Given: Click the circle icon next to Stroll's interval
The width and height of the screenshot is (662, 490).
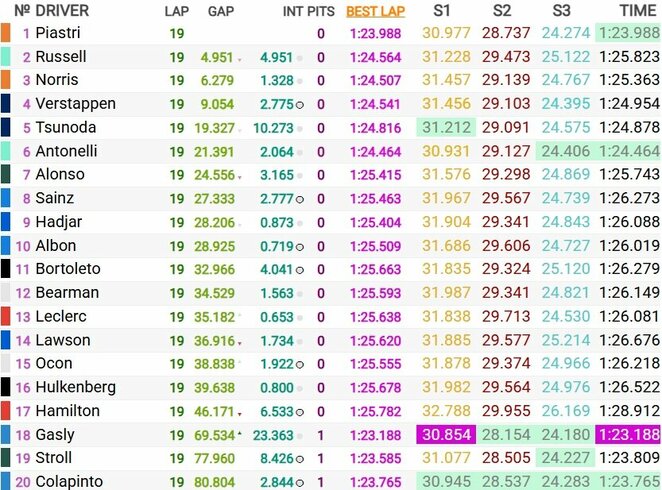Looking at the screenshot, I should [301, 459].
